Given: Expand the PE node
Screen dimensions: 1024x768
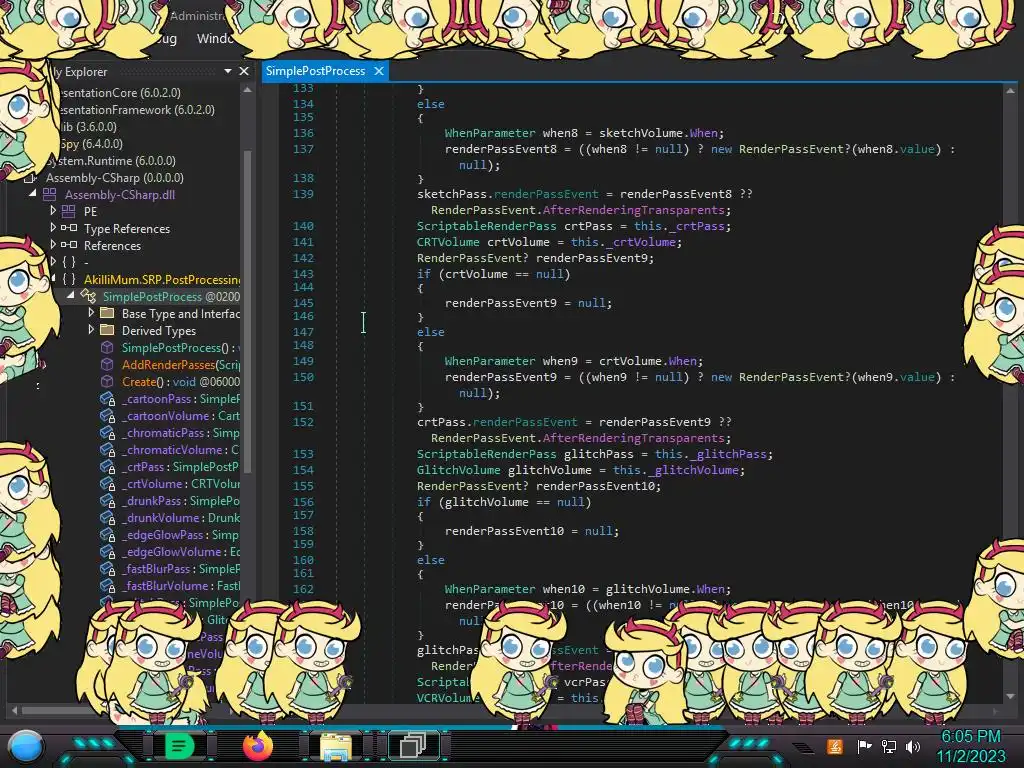Looking at the screenshot, I should click(53, 211).
